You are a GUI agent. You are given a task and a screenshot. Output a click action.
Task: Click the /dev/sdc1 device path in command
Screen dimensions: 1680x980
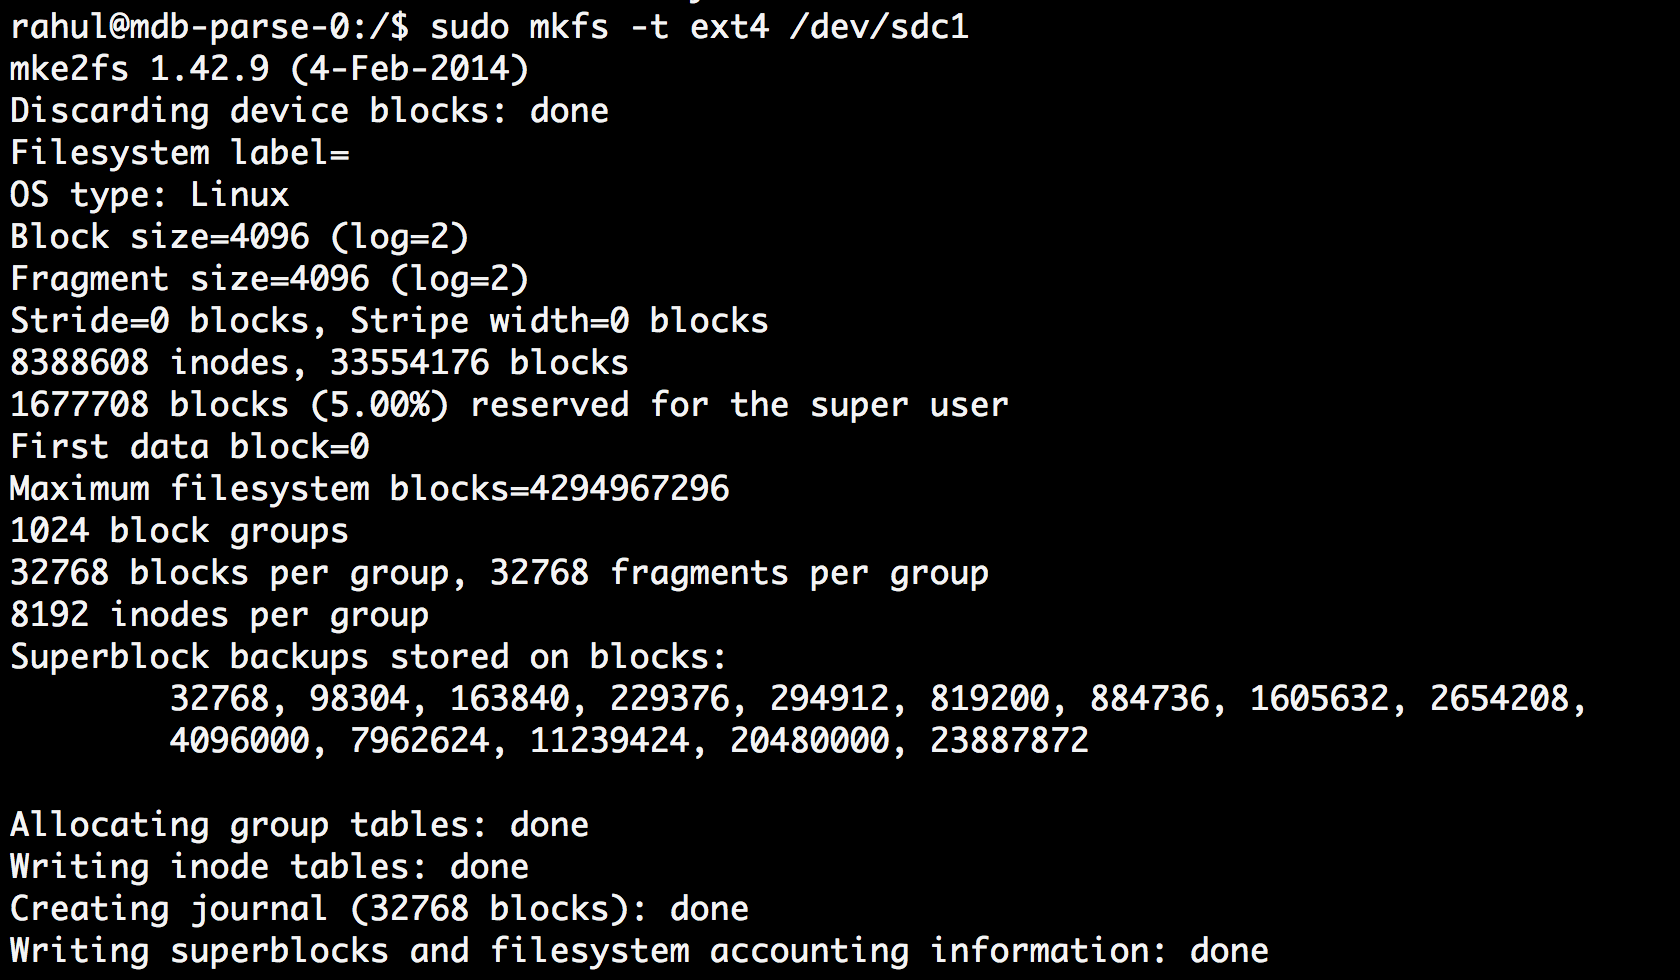tap(879, 27)
